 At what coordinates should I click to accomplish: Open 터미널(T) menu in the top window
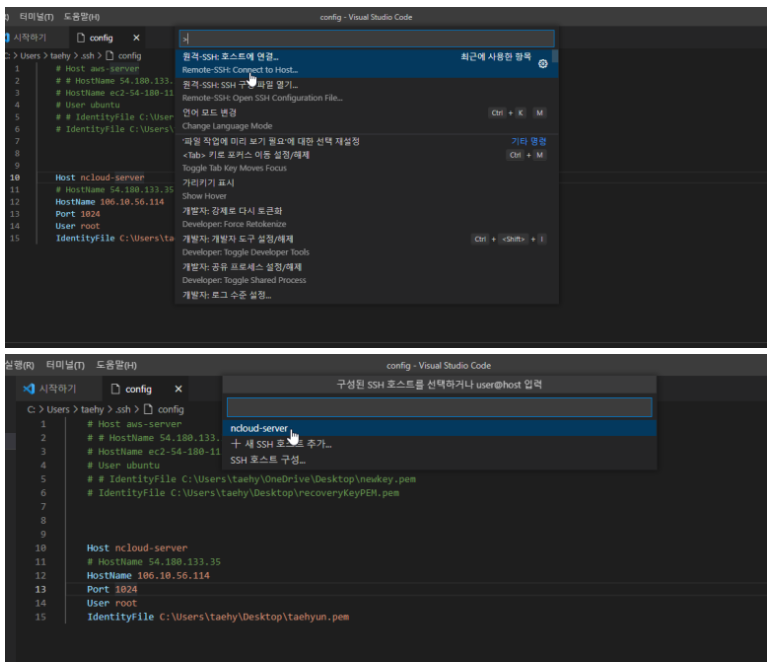pyautogui.click(x=36, y=17)
